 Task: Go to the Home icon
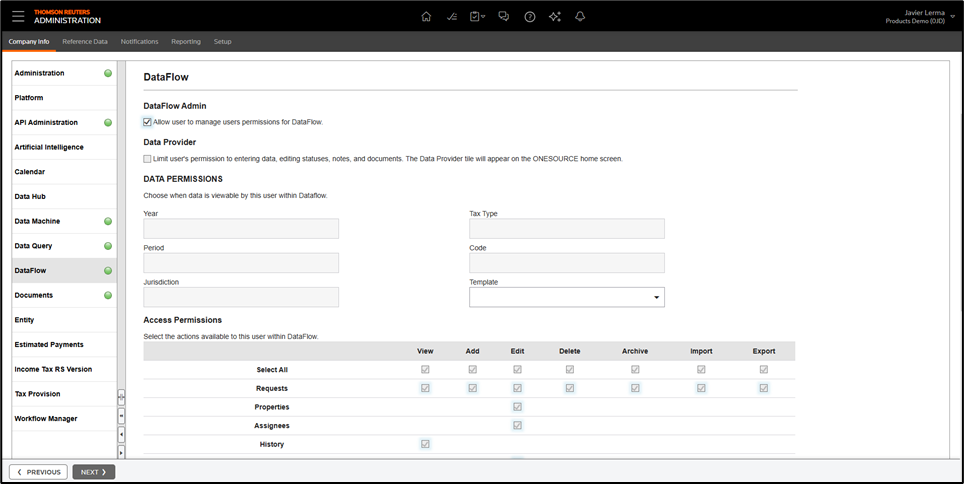[426, 17]
